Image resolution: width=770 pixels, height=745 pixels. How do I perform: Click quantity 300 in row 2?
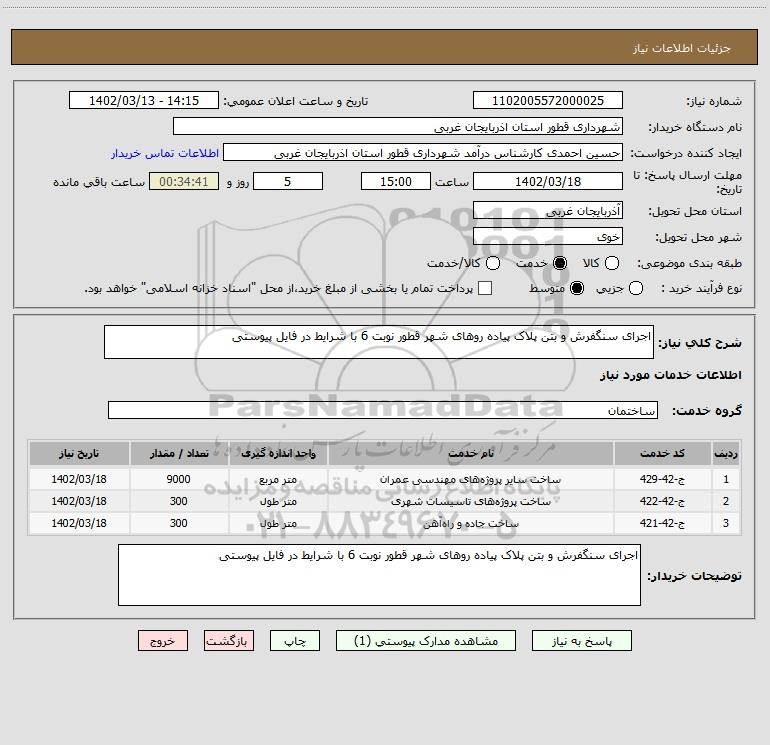(x=179, y=501)
